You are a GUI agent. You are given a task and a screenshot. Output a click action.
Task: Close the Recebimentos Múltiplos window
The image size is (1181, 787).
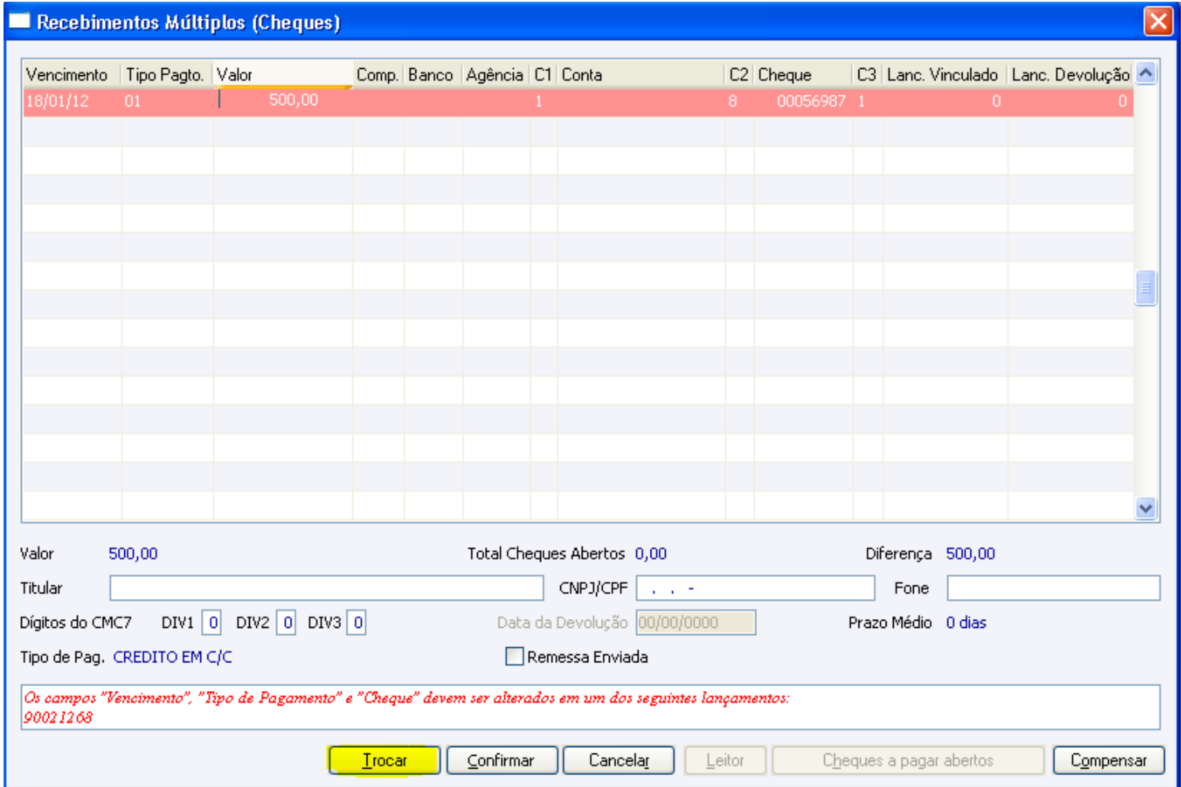pos(1158,21)
